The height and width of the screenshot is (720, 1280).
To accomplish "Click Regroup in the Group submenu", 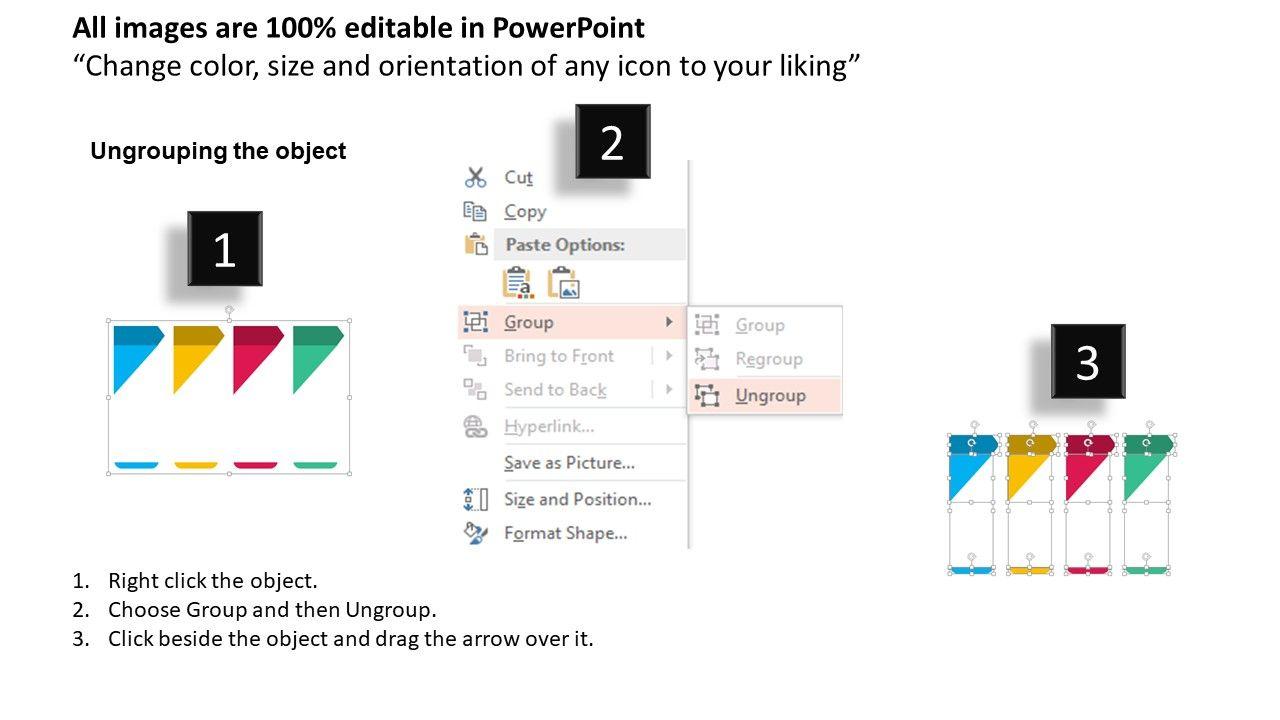I will (768, 359).
